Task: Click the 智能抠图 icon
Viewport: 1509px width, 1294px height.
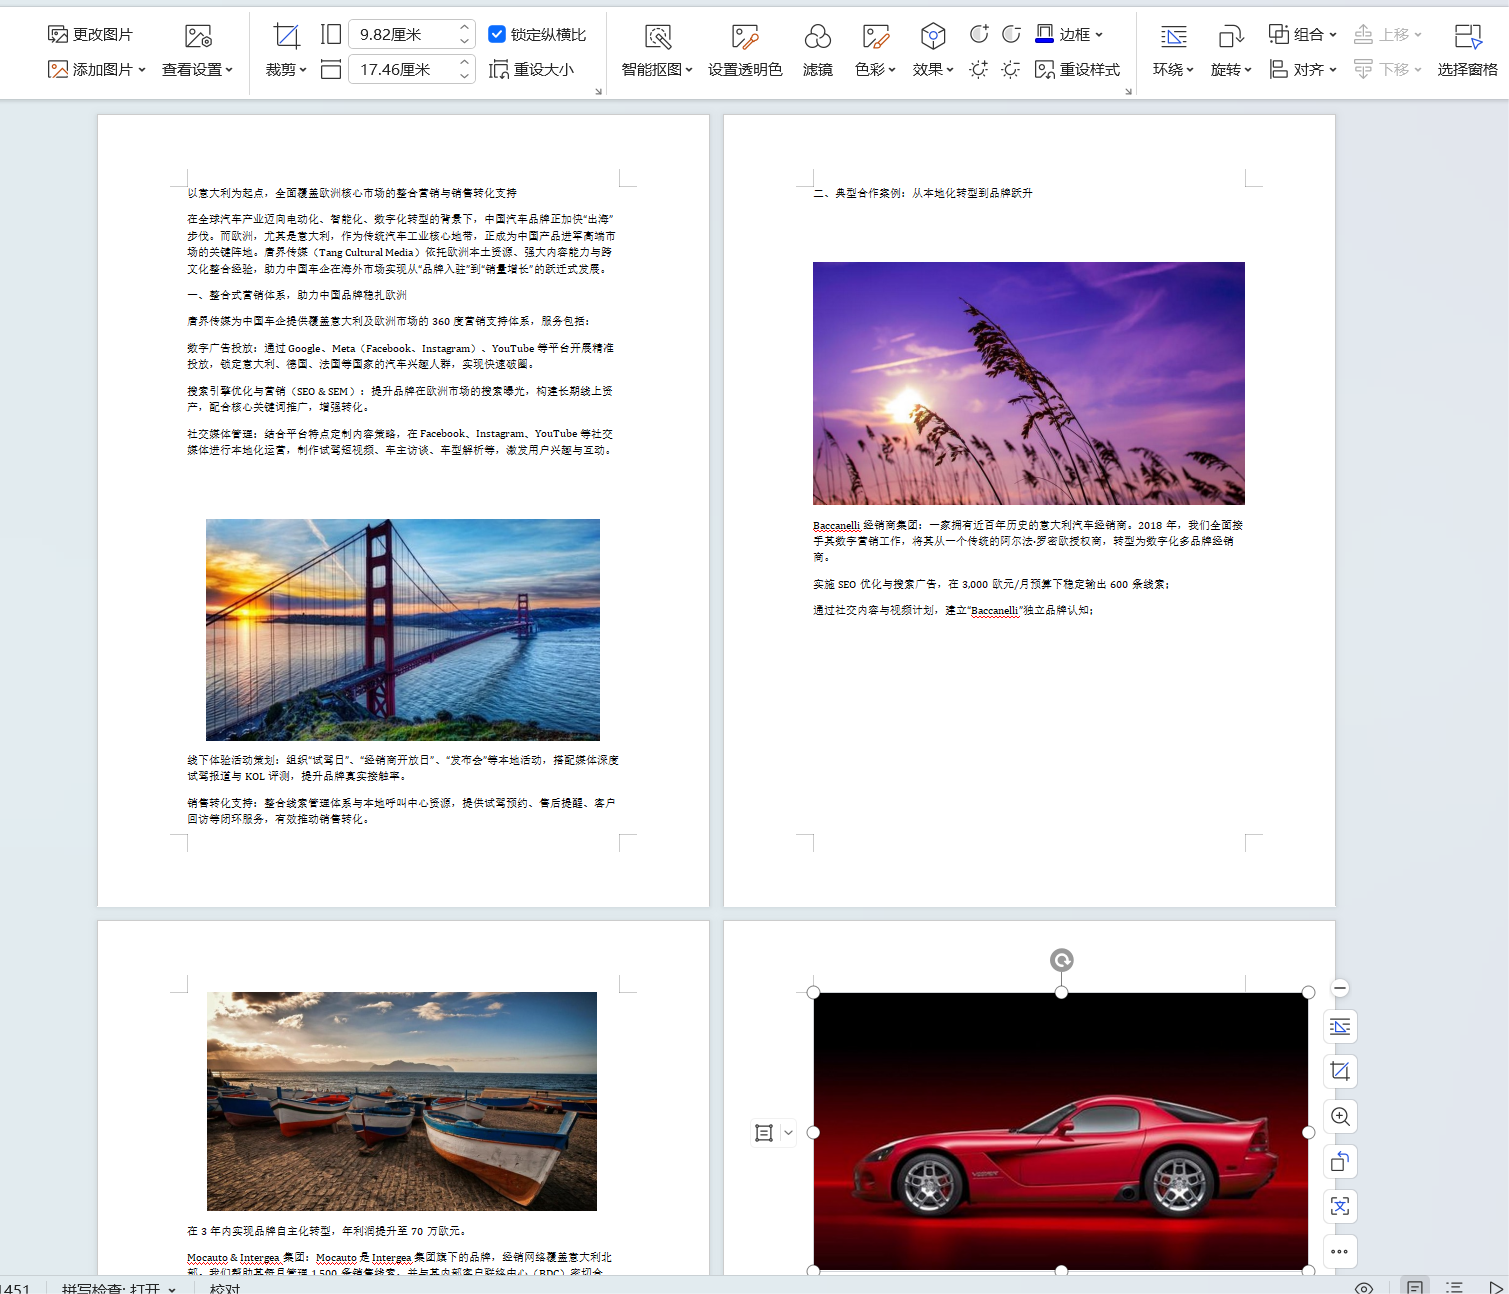Action: coord(658,38)
